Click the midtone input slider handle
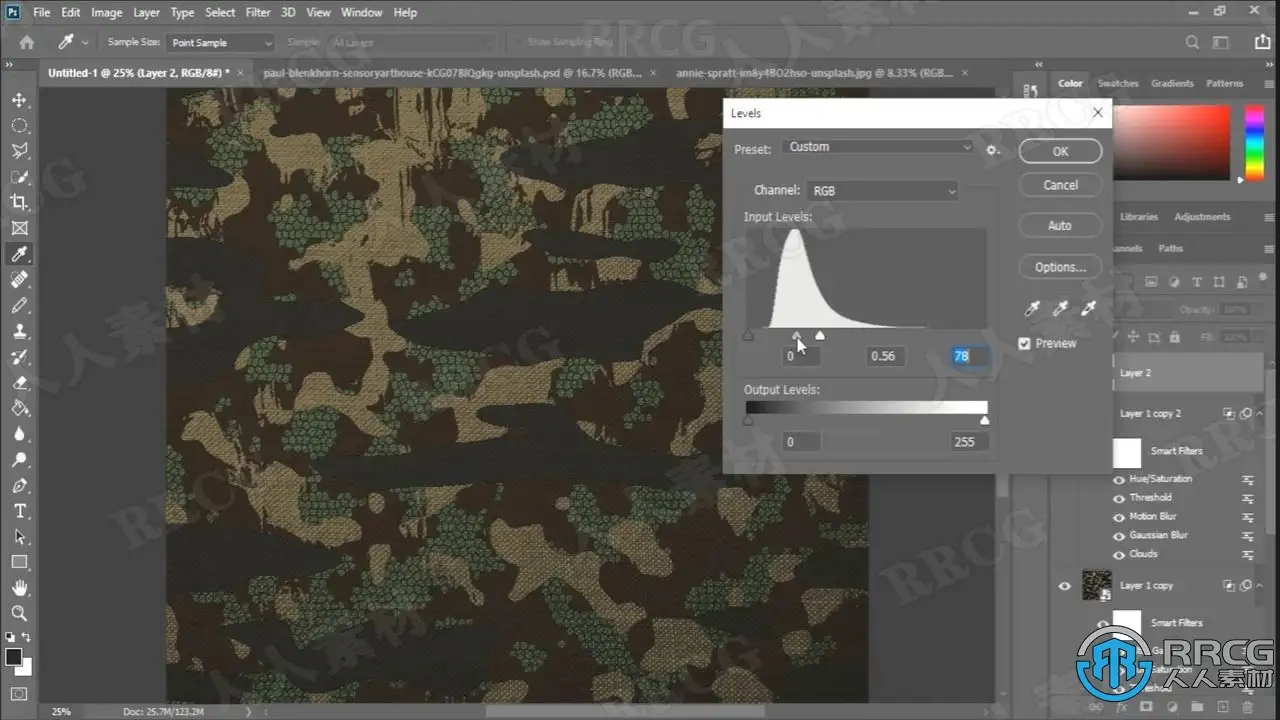The width and height of the screenshot is (1280, 720). (x=797, y=336)
